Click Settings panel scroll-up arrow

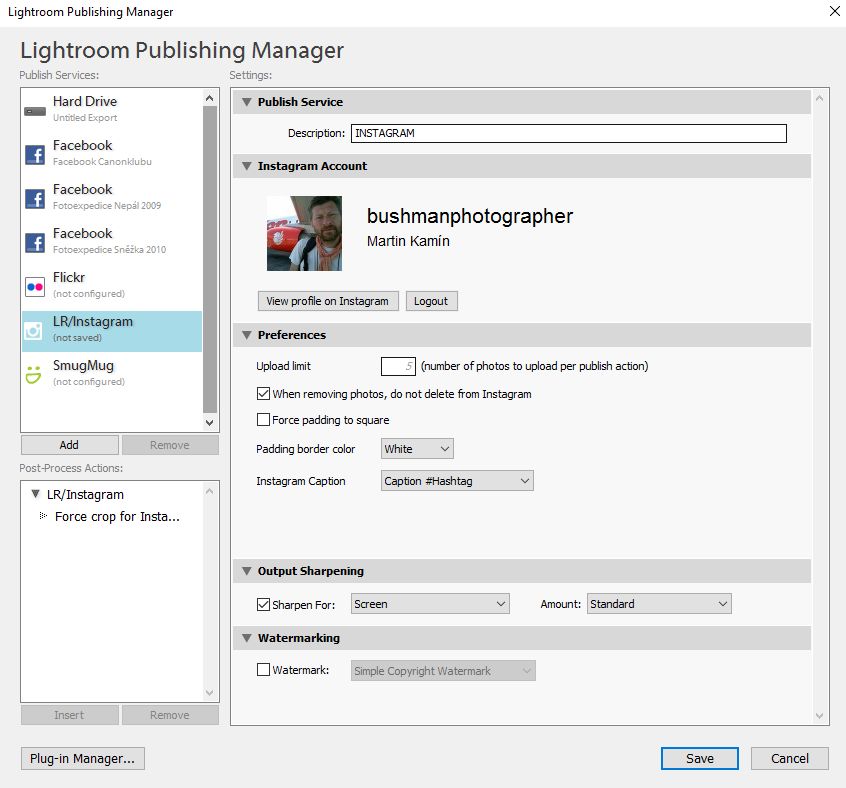coord(820,98)
